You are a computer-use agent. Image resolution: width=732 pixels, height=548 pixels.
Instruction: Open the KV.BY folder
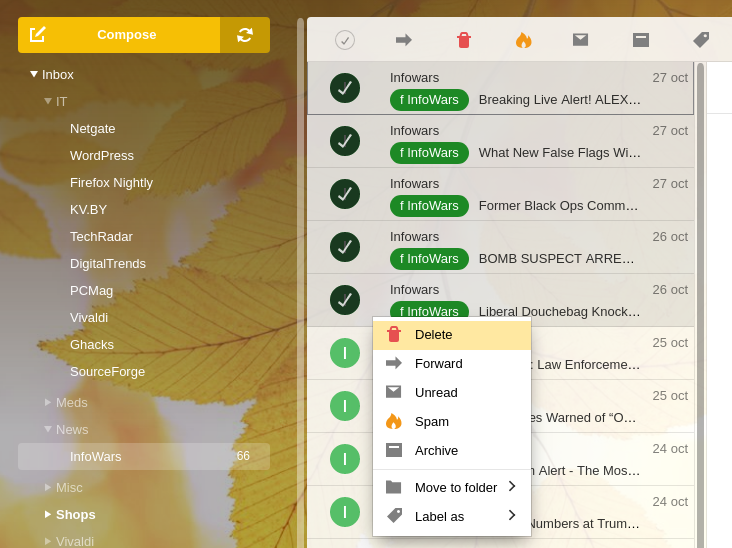coord(88,210)
